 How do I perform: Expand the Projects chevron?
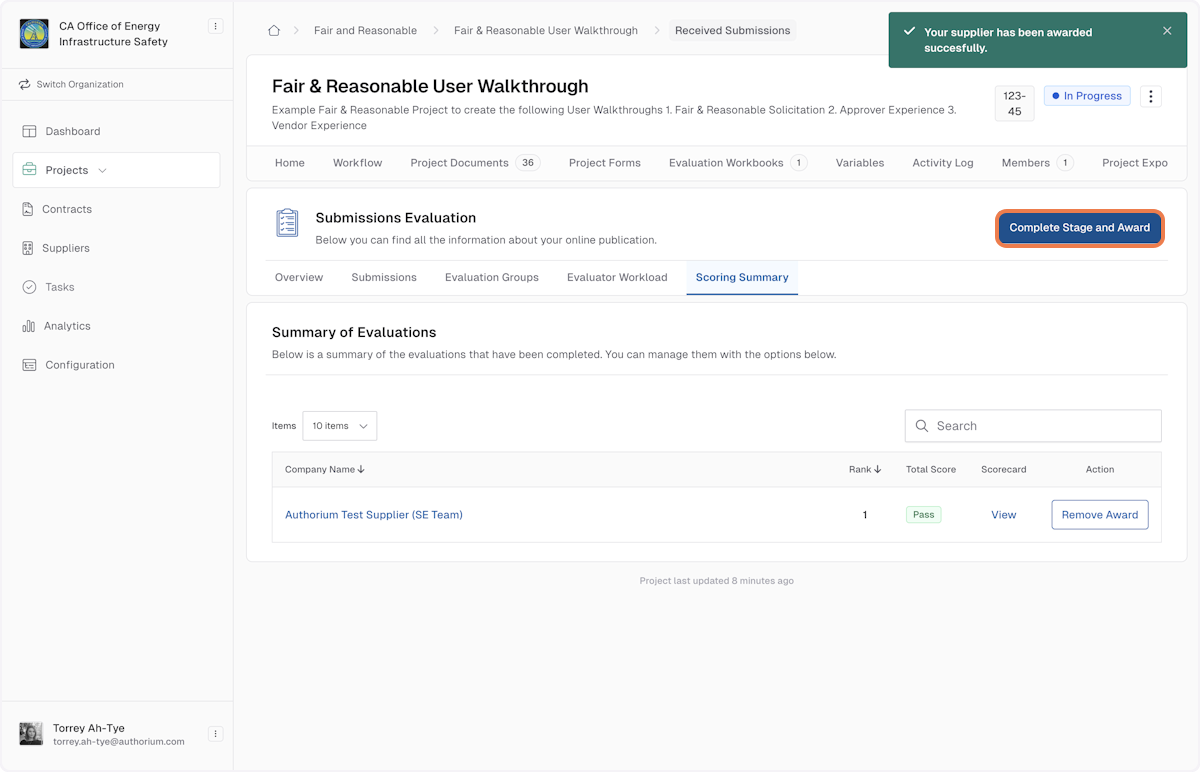pos(102,171)
